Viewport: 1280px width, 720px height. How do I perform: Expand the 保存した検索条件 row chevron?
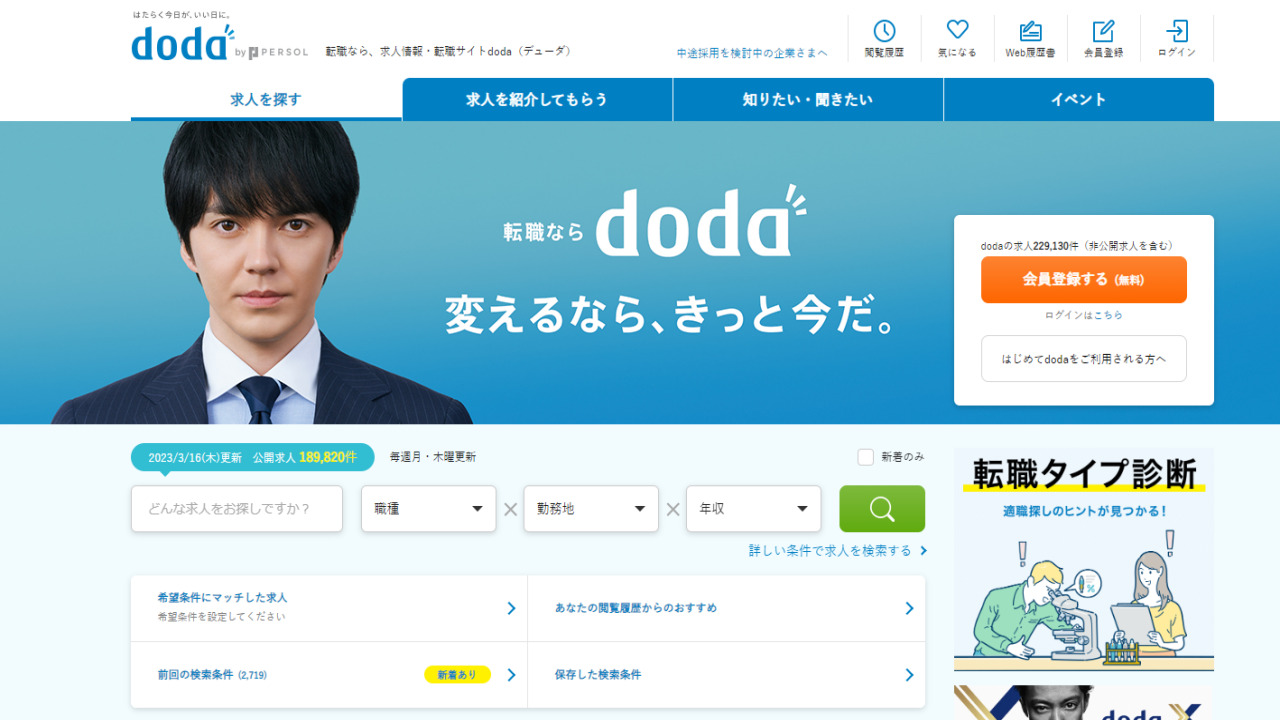[909, 675]
